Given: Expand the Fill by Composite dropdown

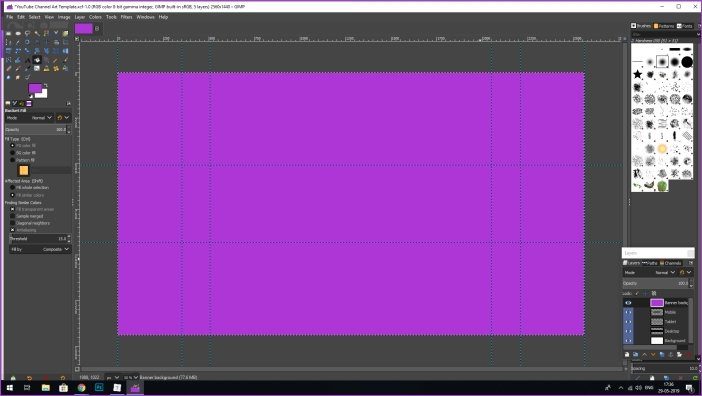Looking at the screenshot, I should [x=40, y=249].
